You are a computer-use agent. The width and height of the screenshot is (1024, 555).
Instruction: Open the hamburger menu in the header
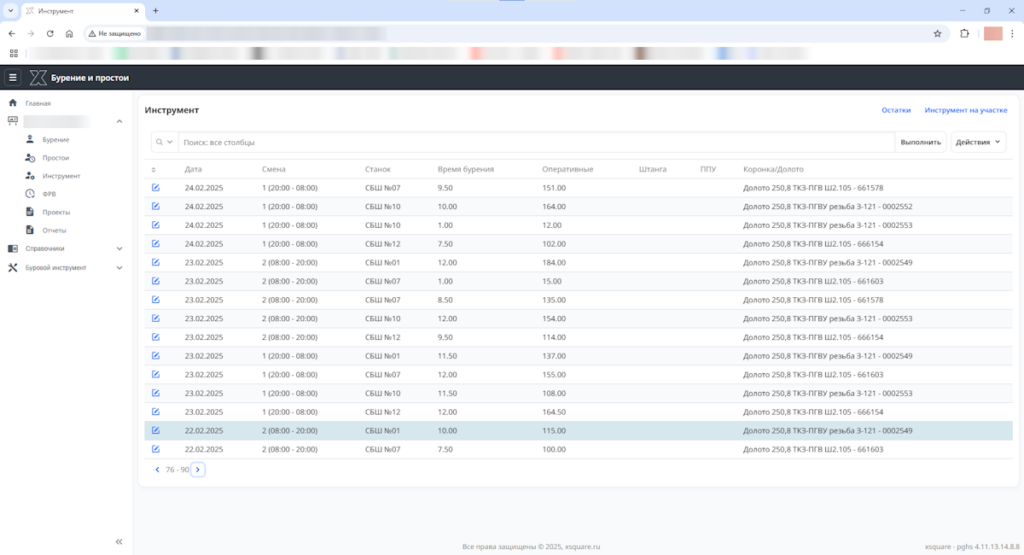[12, 78]
